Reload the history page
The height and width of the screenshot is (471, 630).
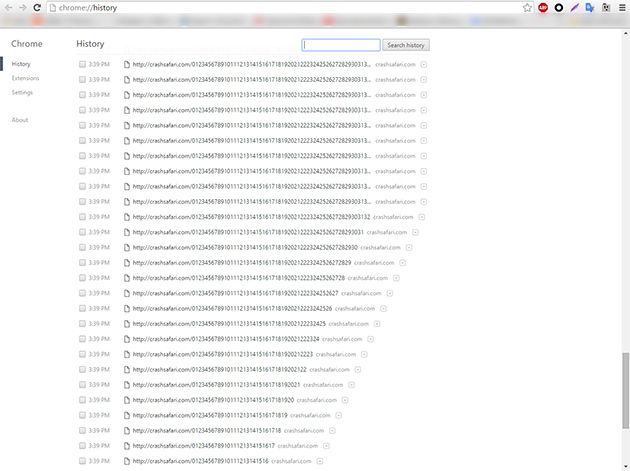click(37, 8)
